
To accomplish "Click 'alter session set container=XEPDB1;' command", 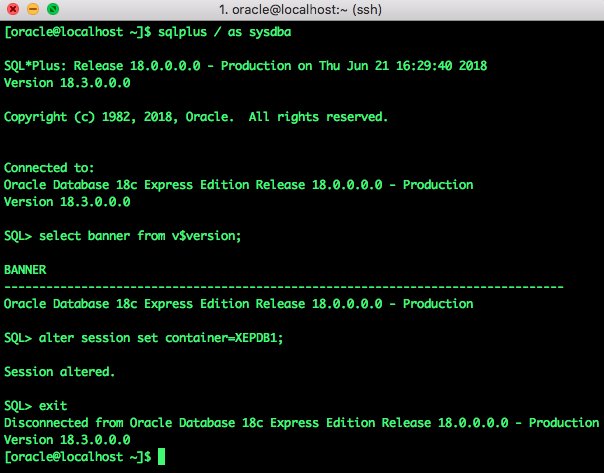I will (x=161, y=338).
